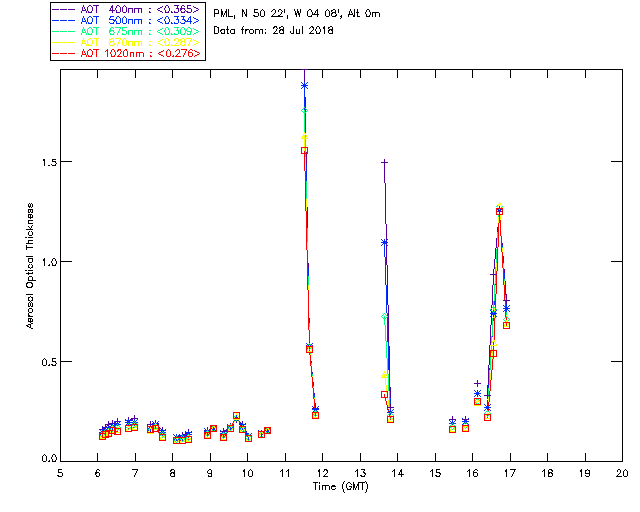This screenshot has width=640, height=512.
Task: Select the purple plus marker at 1.5 near 13.6 GMT
Action: coord(384,163)
